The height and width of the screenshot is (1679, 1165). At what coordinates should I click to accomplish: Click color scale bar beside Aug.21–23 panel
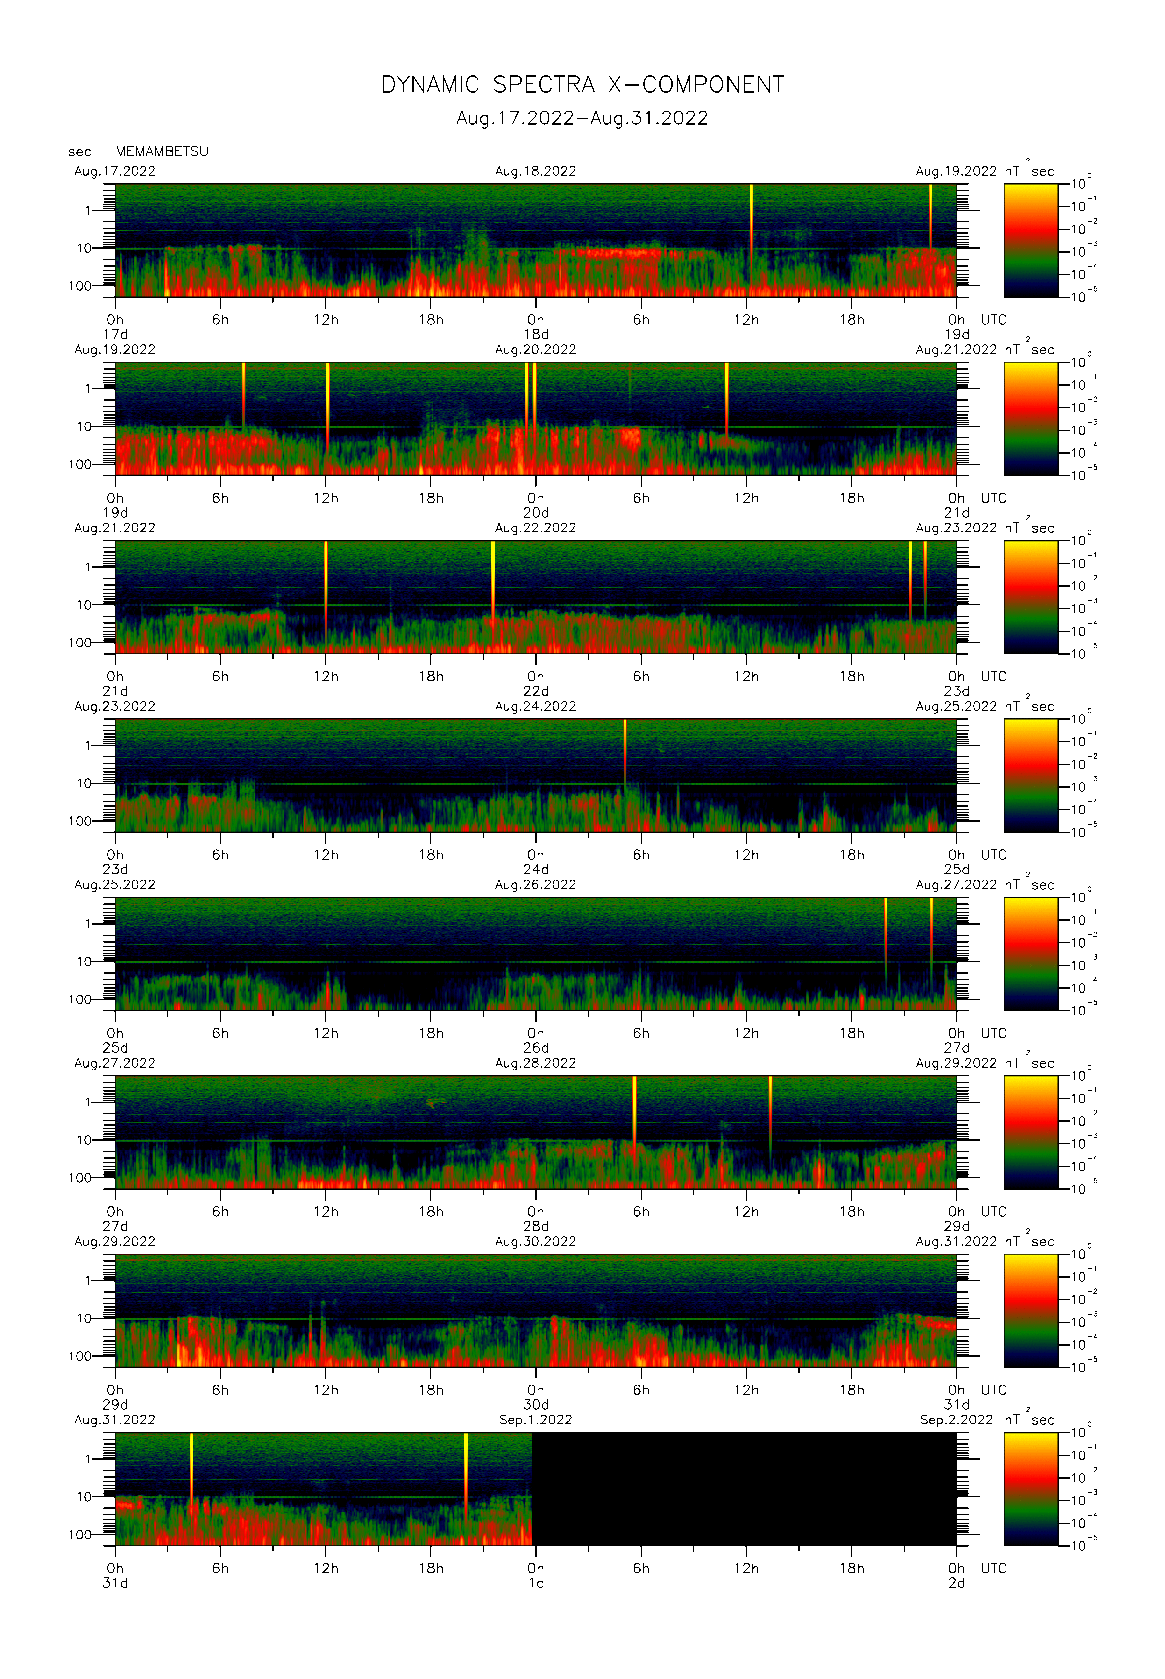coord(1031,597)
